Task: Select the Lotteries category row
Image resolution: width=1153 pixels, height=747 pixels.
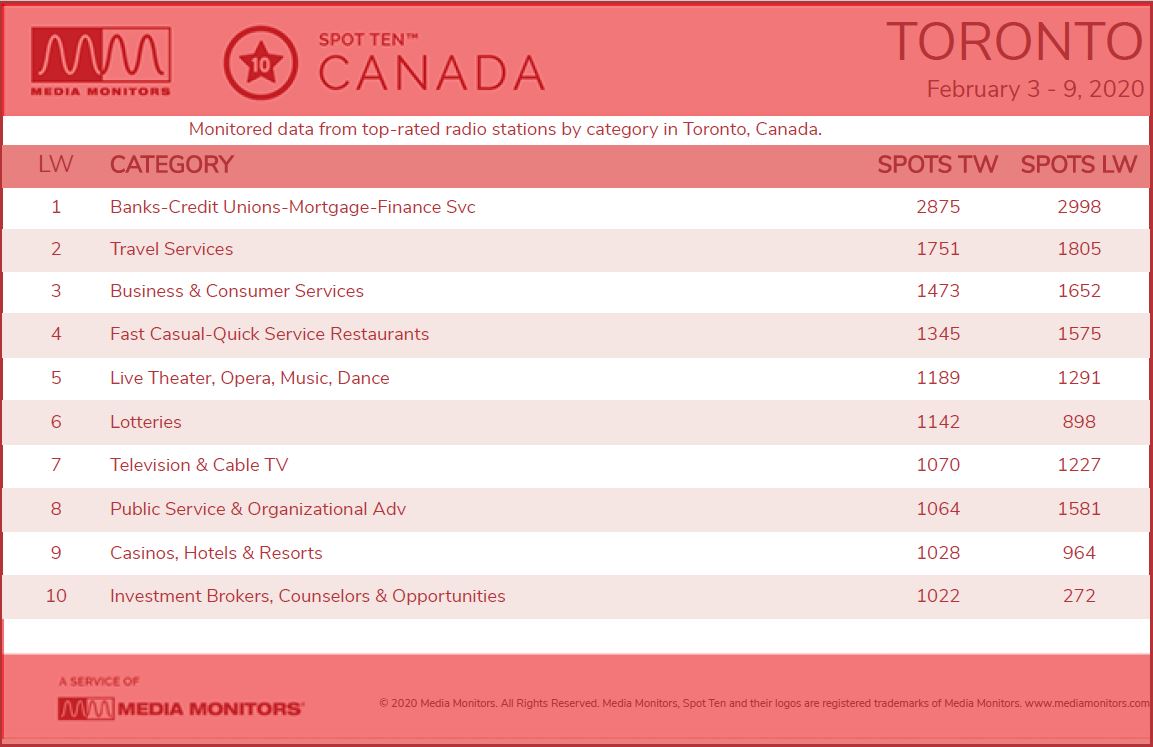Action: pyautogui.click(x=576, y=422)
